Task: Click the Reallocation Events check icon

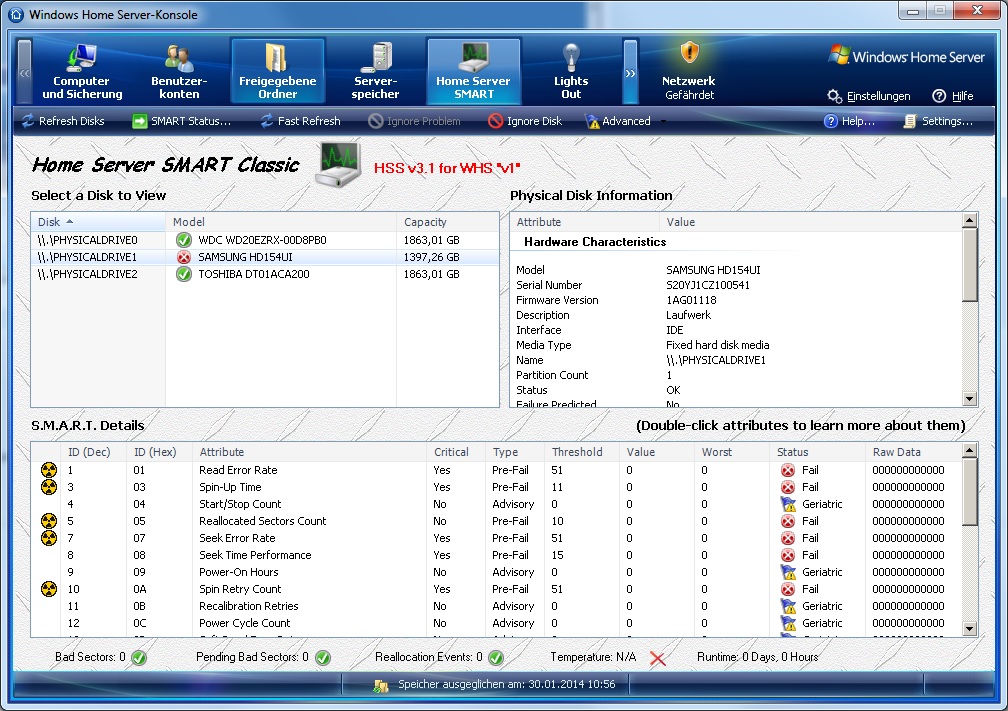Action: point(496,658)
